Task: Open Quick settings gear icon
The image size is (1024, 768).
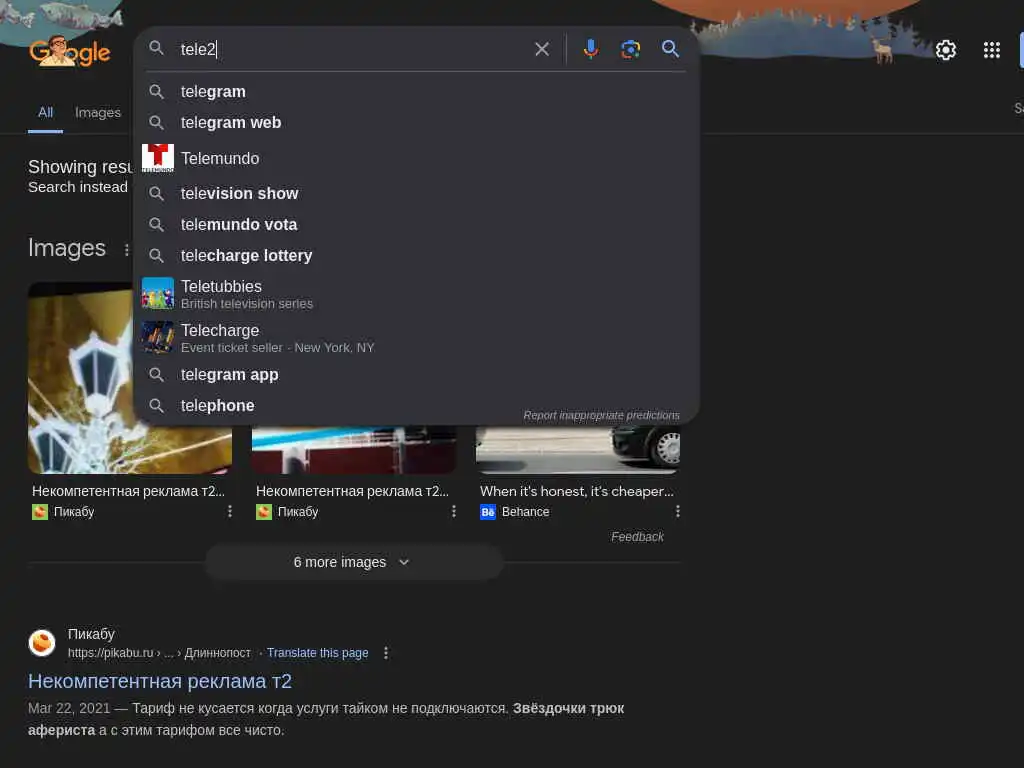Action: coord(945,50)
